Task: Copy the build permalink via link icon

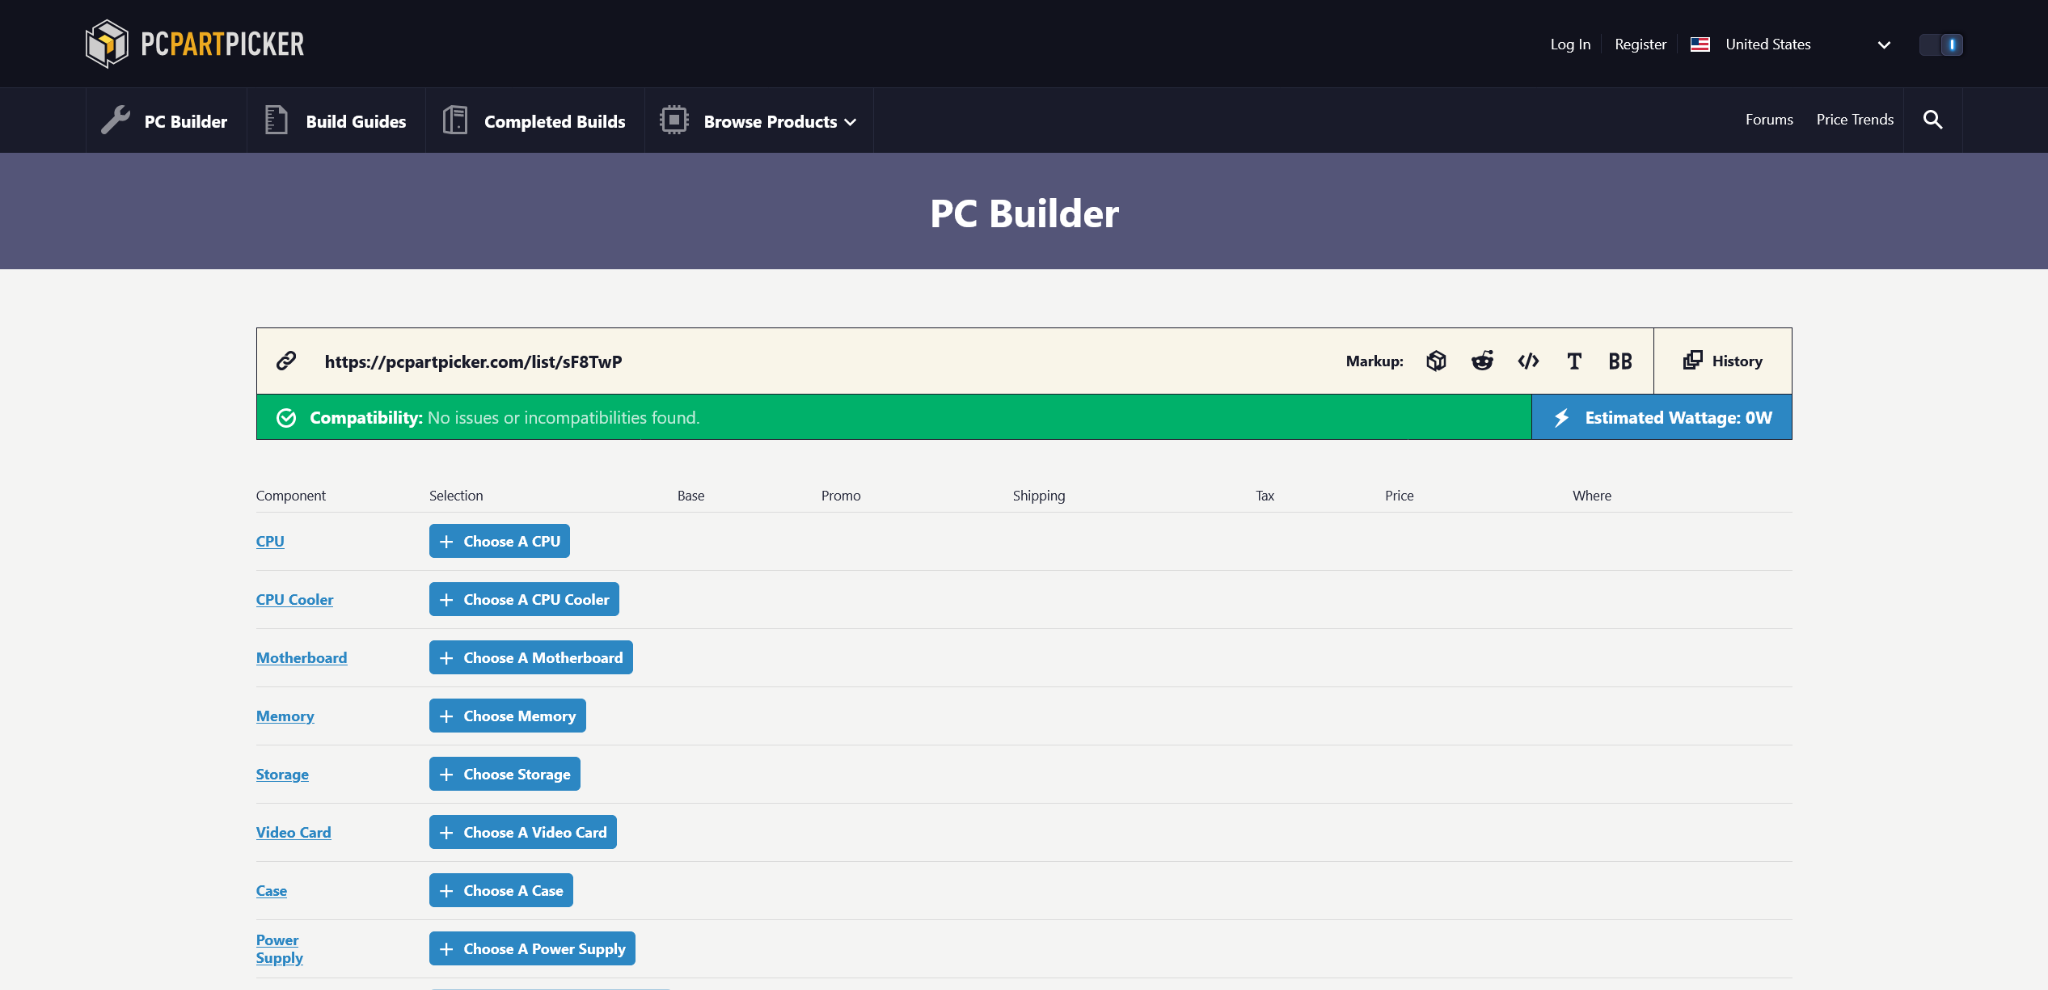Action: pyautogui.click(x=286, y=361)
